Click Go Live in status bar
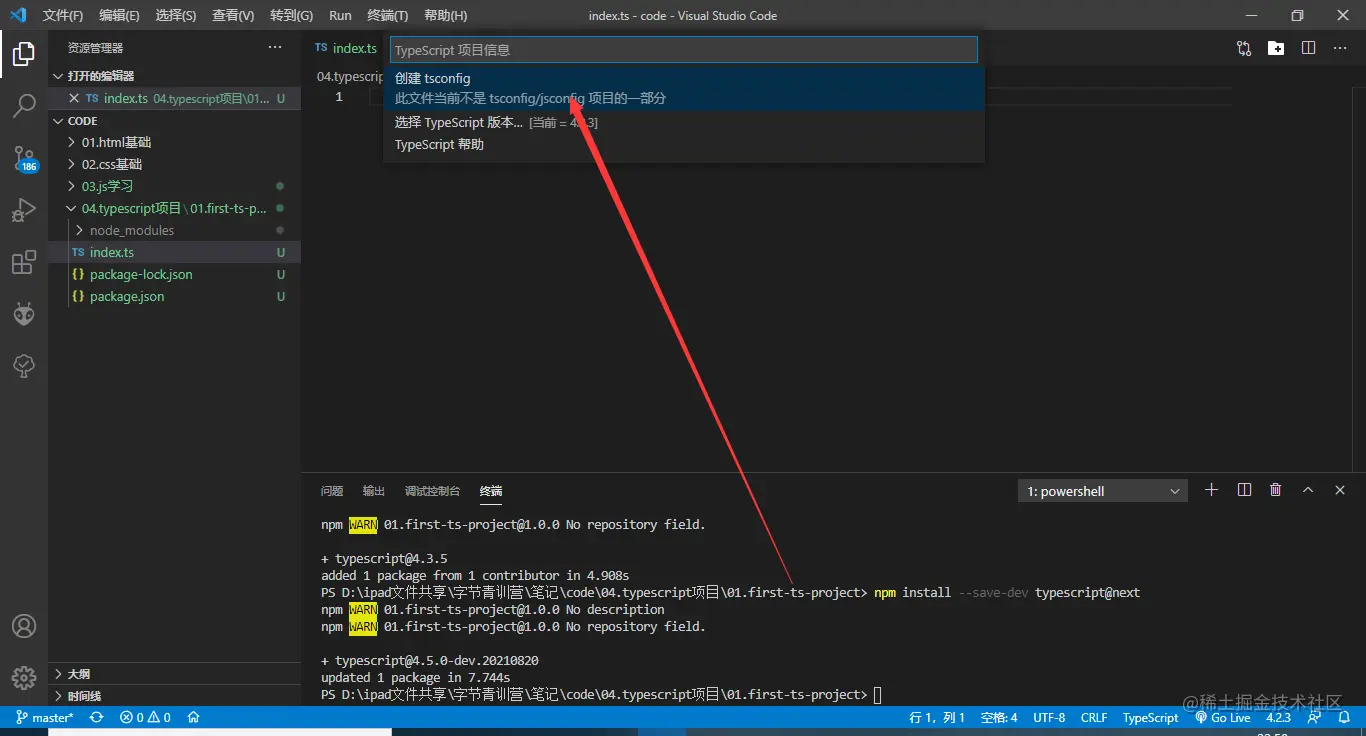Image resolution: width=1366 pixels, height=736 pixels. coord(1223,717)
